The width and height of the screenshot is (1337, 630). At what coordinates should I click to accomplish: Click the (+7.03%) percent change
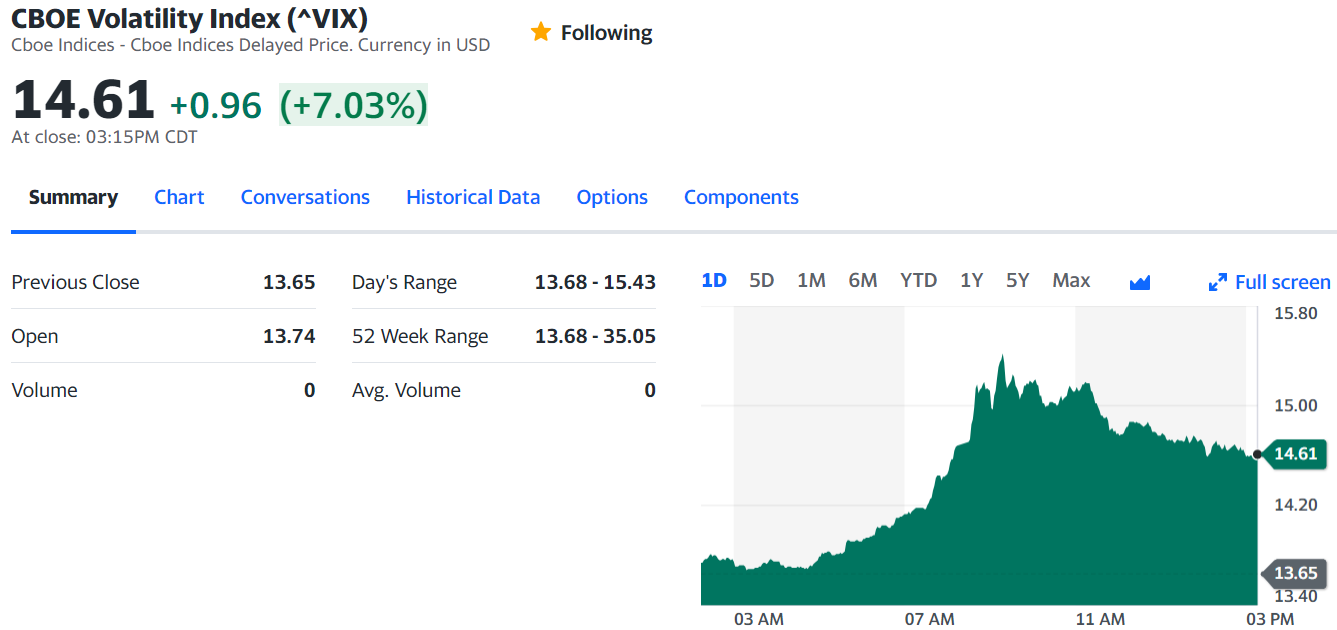click(x=353, y=105)
